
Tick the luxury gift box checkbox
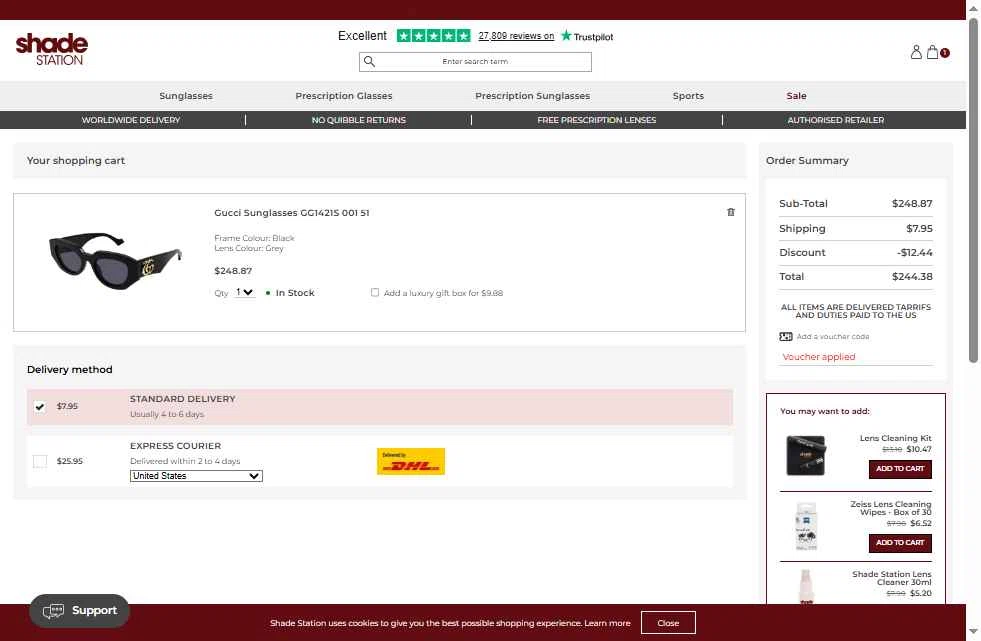pyautogui.click(x=375, y=292)
